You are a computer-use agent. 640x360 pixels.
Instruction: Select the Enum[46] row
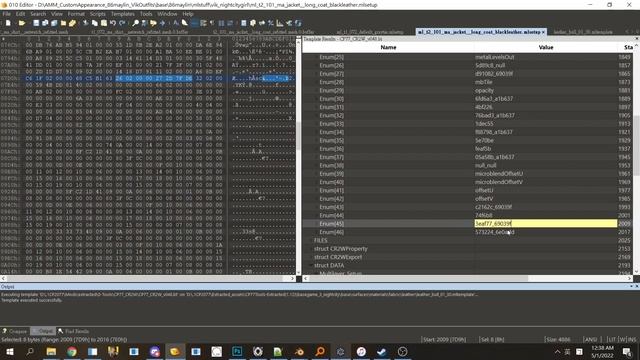pos(469,232)
